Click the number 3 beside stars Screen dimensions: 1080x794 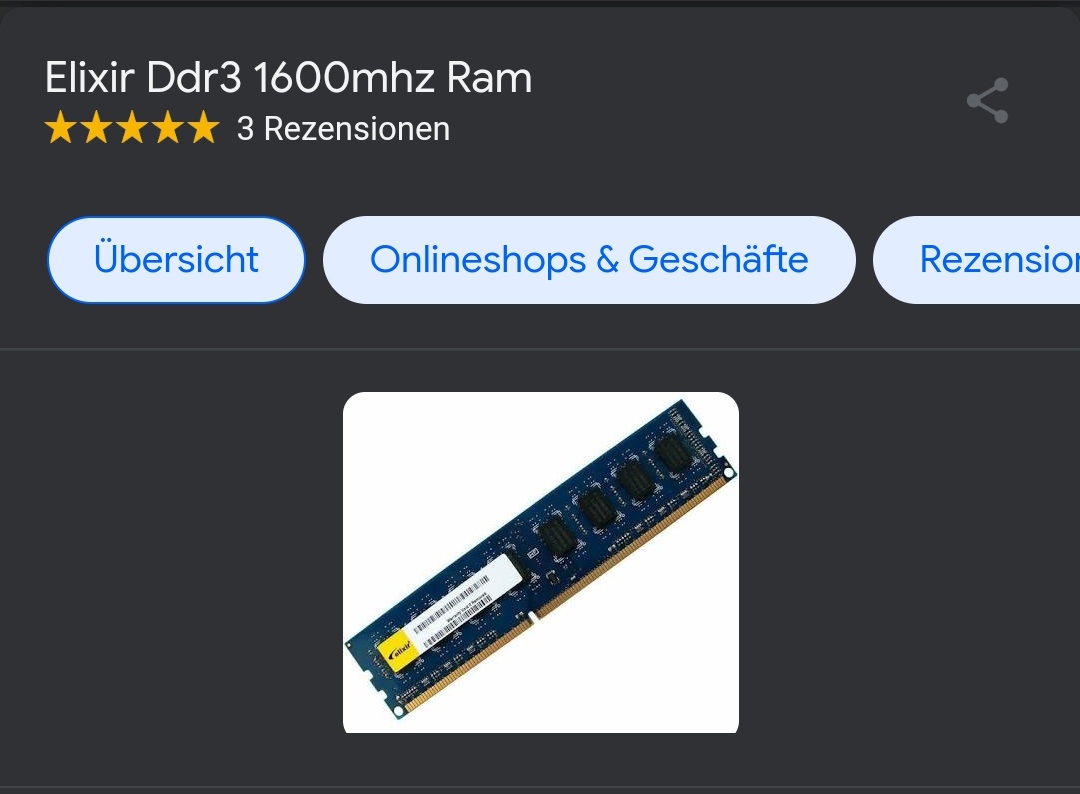[245, 129]
